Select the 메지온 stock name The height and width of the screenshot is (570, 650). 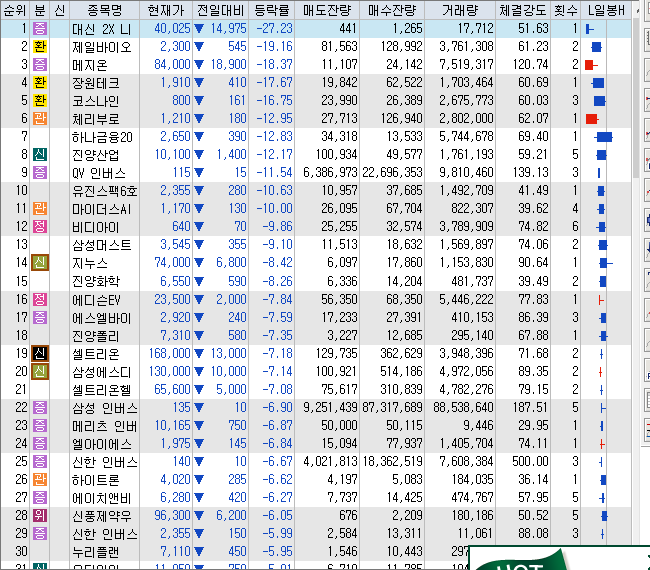tap(90, 65)
